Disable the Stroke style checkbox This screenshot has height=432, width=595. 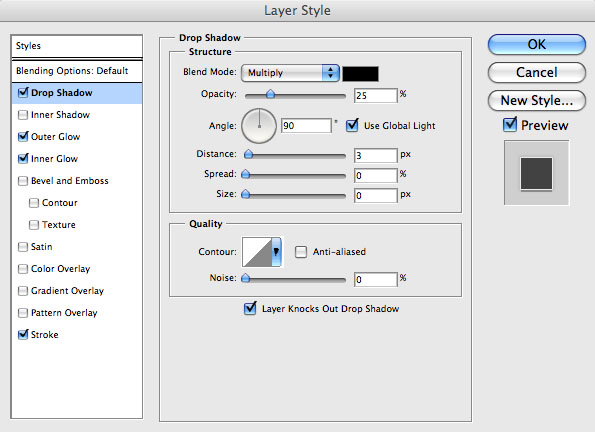pos(23,334)
